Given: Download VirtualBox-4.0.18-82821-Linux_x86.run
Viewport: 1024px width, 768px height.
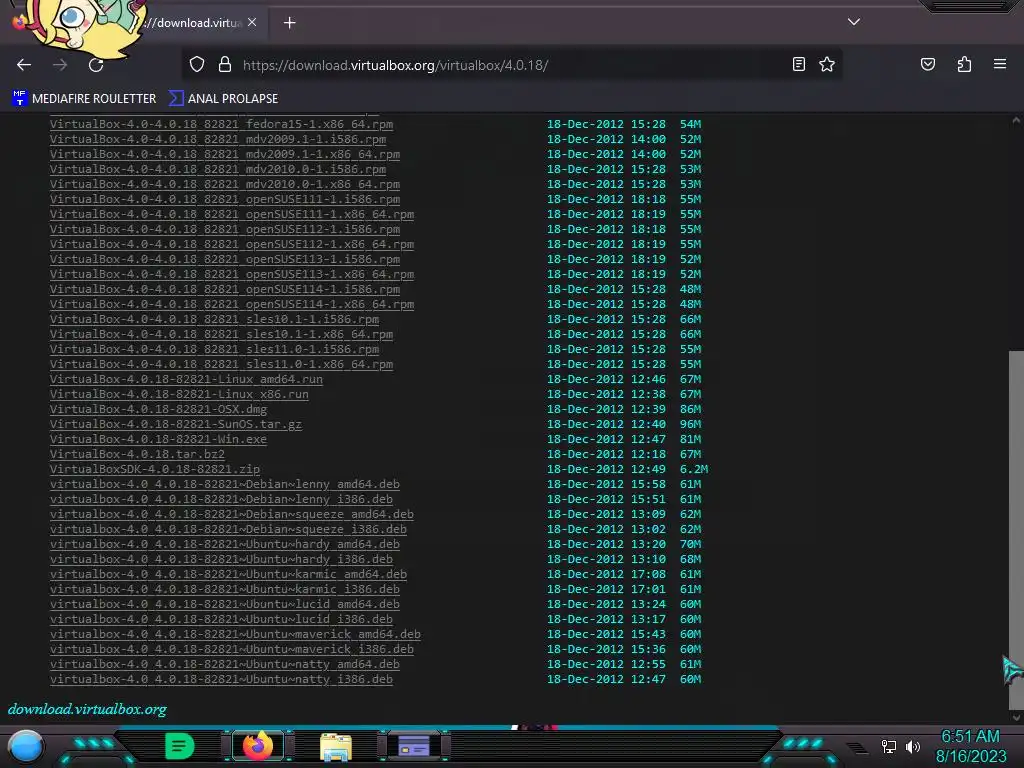Looking at the screenshot, I should [179, 394].
